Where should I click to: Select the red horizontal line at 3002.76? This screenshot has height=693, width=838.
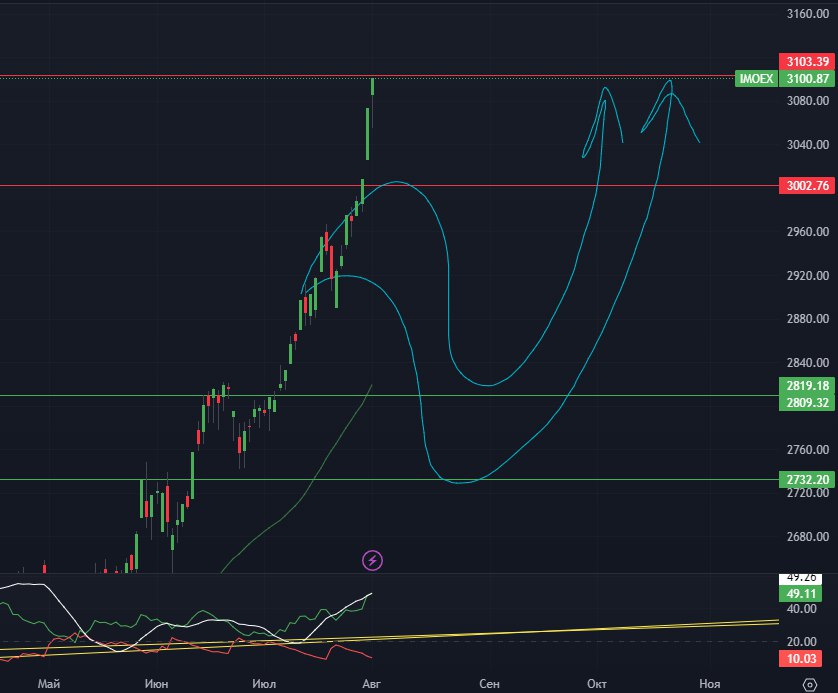(200, 185)
